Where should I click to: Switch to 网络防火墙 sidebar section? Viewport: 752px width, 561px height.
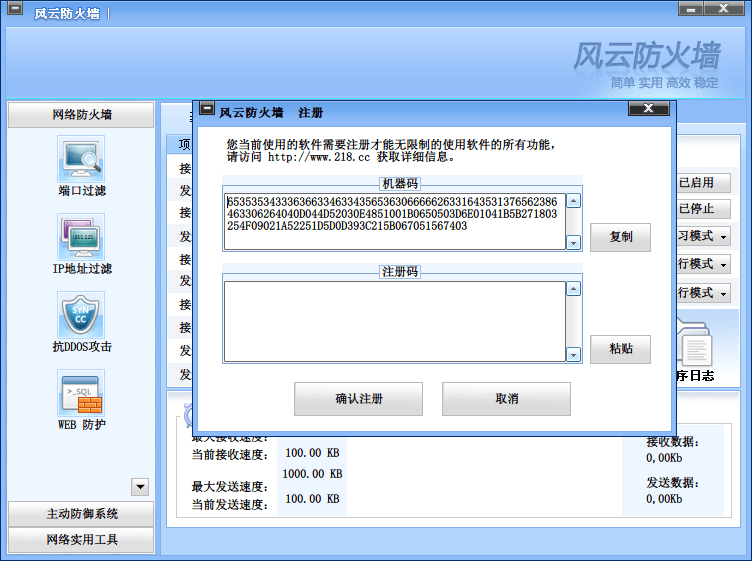(81, 115)
